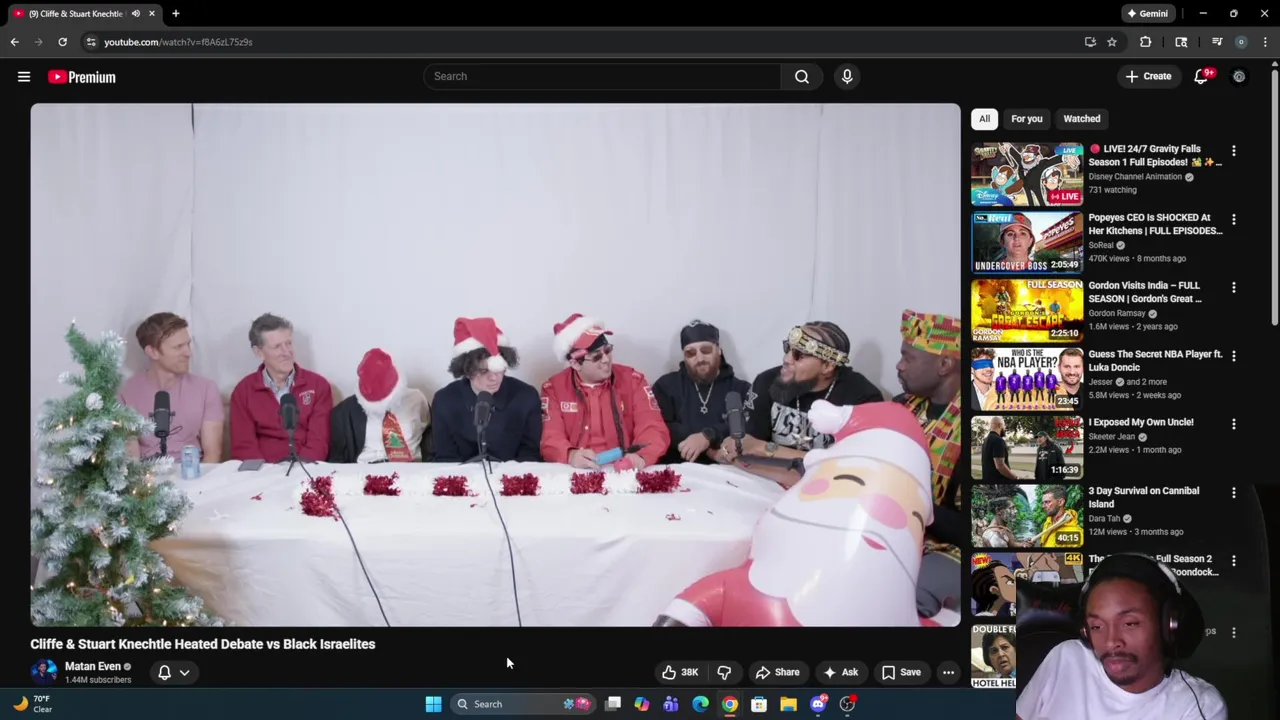Image resolution: width=1280 pixels, height=720 pixels.
Task: Like the video with thumbs-up 38K
Action: tap(680, 672)
